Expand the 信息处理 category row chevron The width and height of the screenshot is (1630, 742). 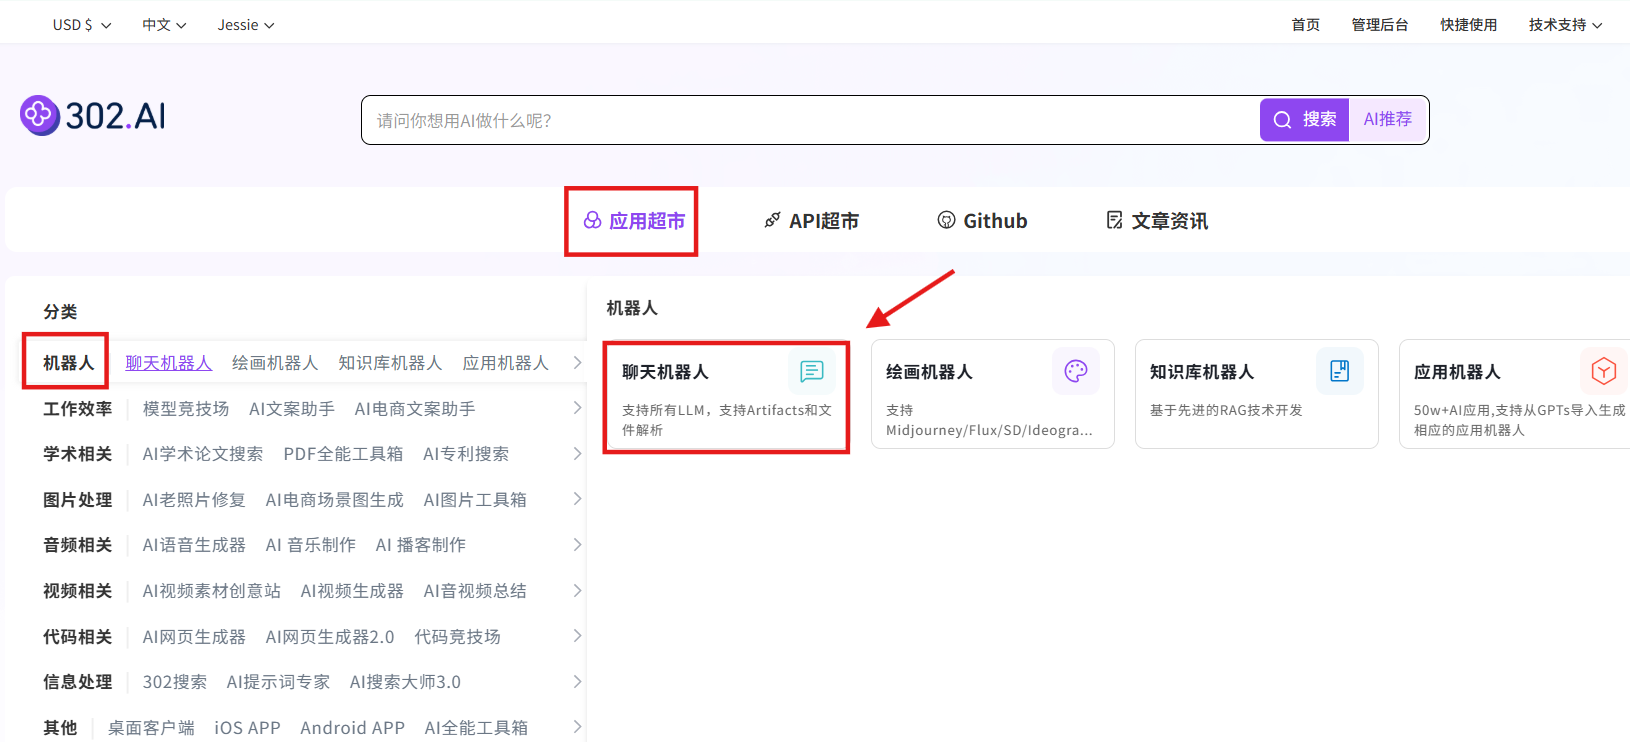[577, 682]
